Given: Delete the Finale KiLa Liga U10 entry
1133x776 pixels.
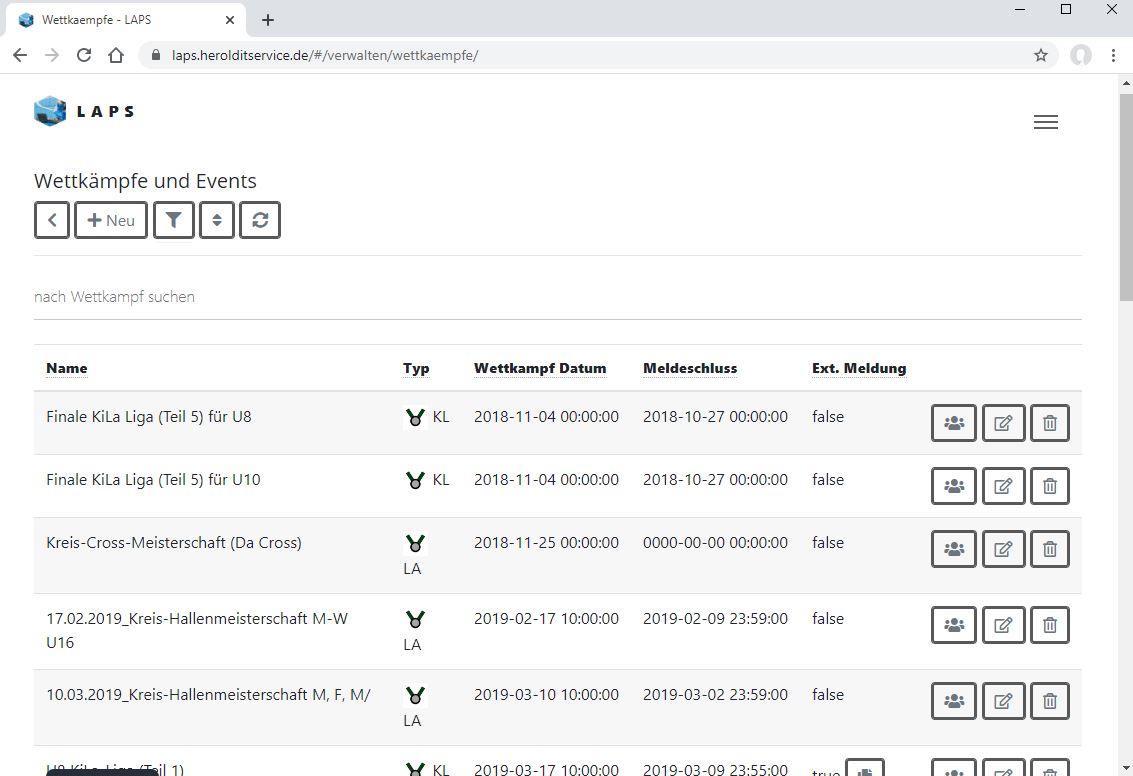Looking at the screenshot, I should (x=1050, y=486).
